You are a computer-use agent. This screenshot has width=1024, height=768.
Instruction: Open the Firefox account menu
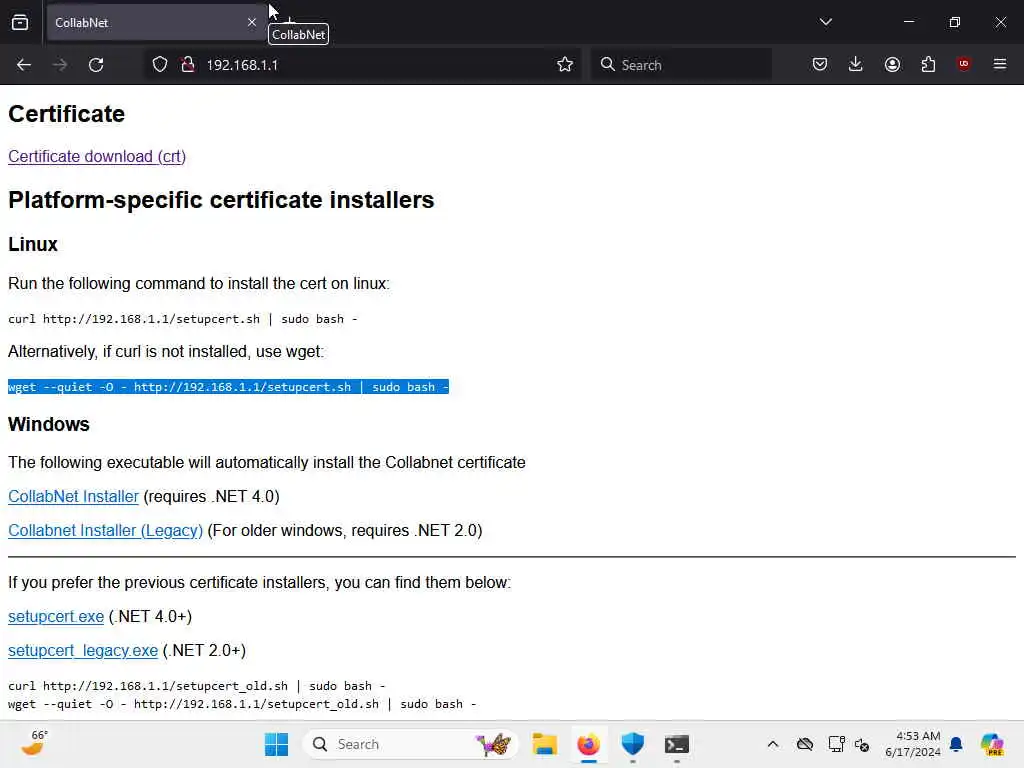click(892, 64)
